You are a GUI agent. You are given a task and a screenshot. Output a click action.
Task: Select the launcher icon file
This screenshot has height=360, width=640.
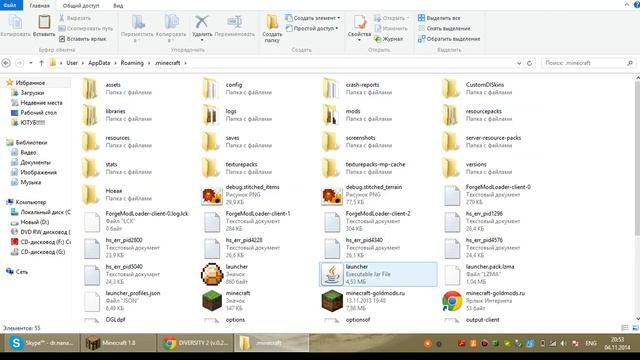pyautogui.click(x=225, y=274)
